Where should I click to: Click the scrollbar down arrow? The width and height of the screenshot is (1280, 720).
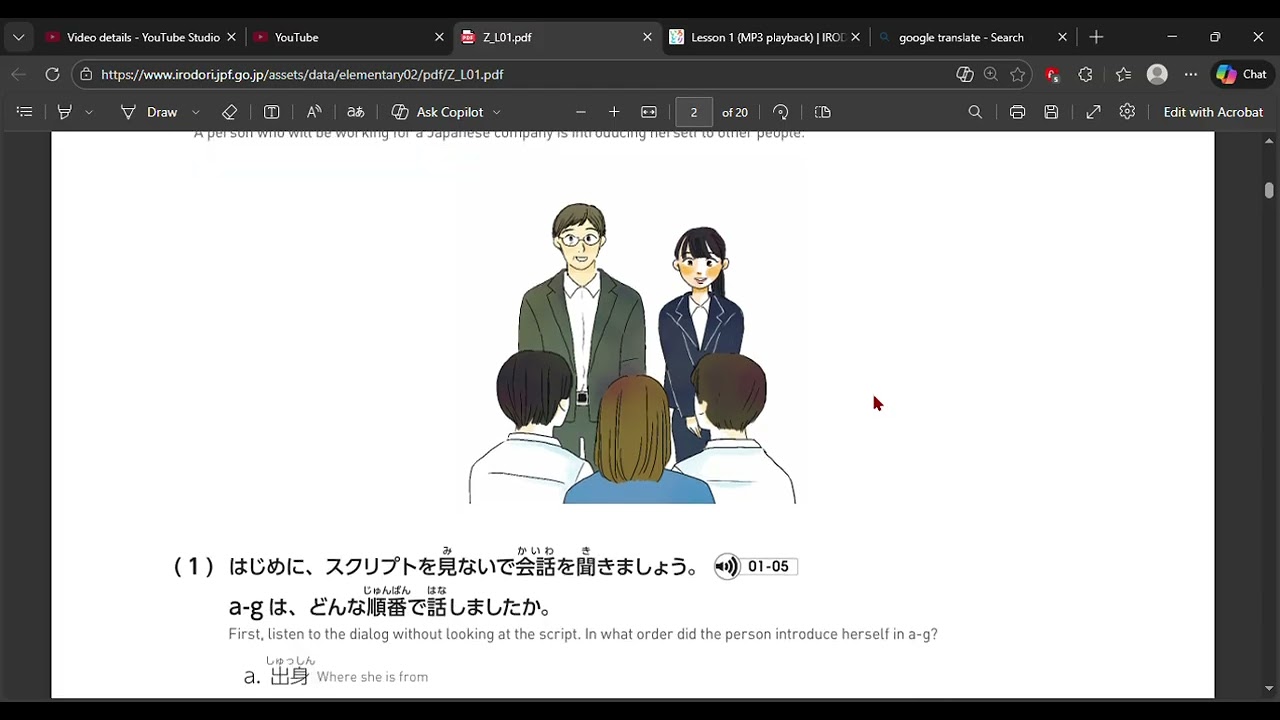[x=1269, y=688]
